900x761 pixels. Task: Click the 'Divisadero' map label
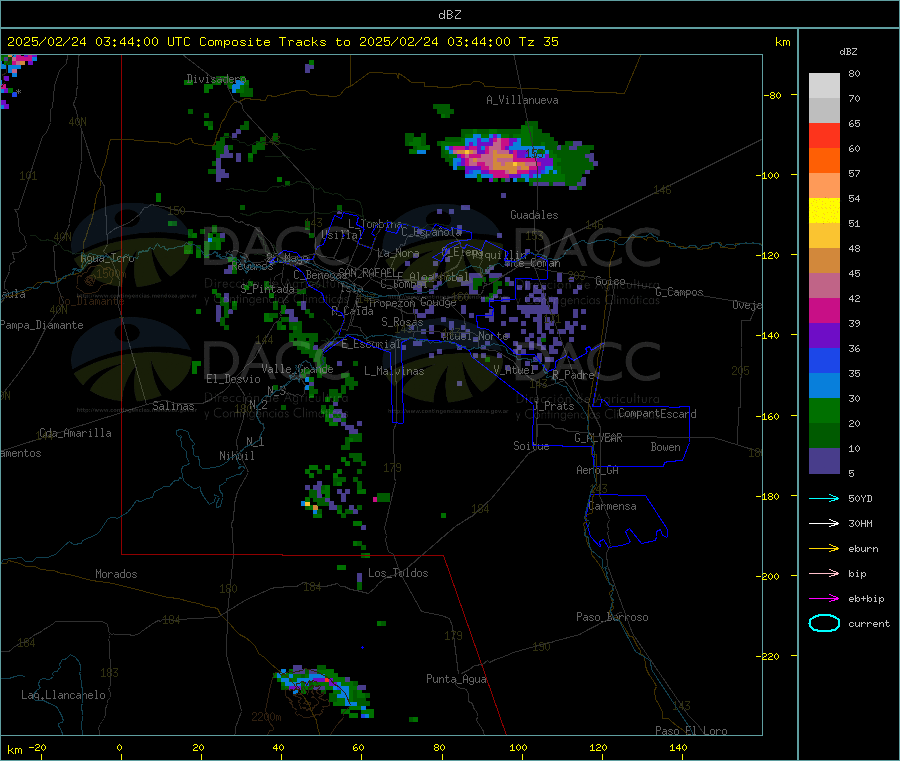216,79
